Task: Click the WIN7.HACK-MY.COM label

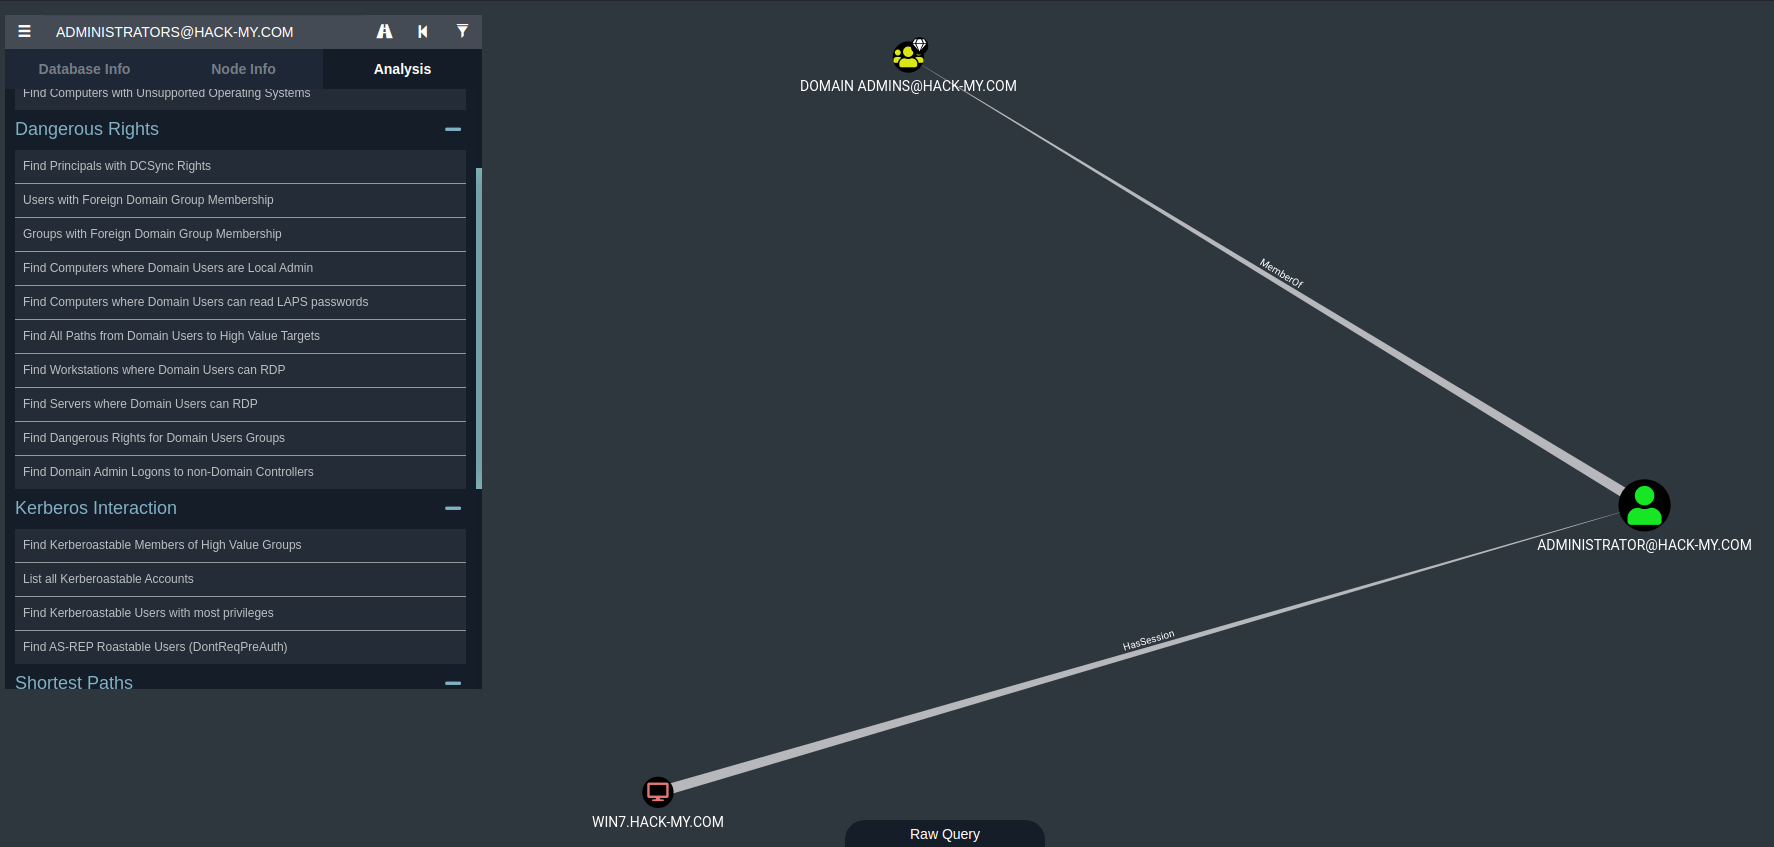Action: pyautogui.click(x=658, y=822)
